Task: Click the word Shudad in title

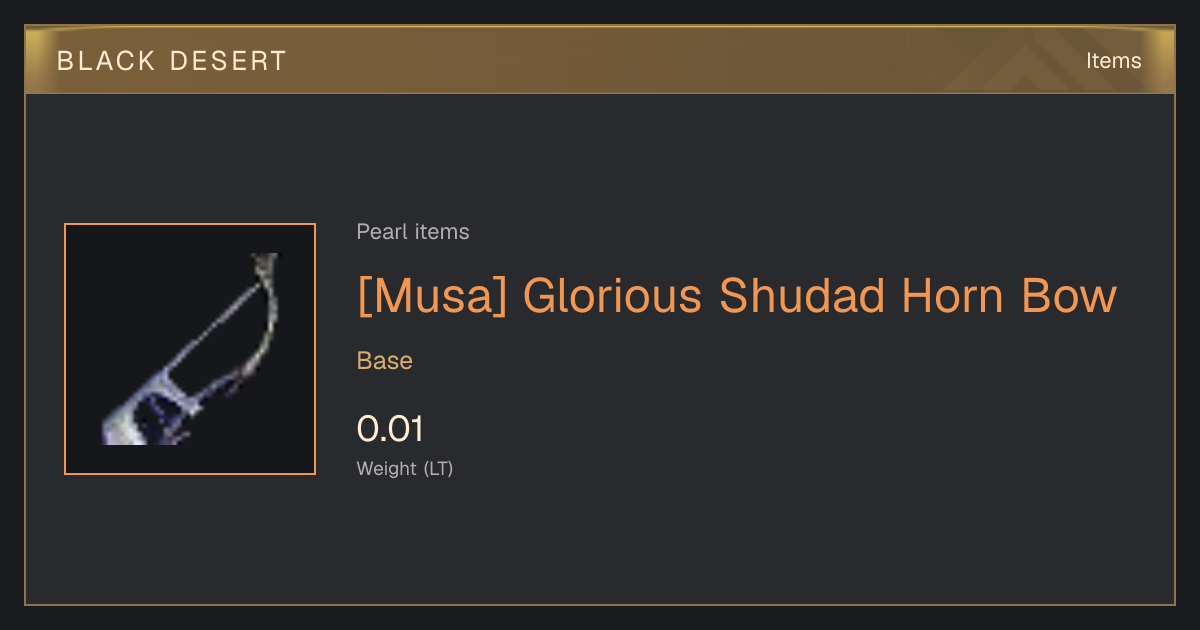Action: pyautogui.click(x=803, y=296)
